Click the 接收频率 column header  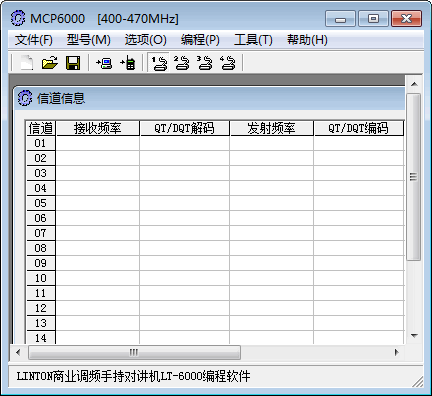pyautogui.click(x=98, y=128)
